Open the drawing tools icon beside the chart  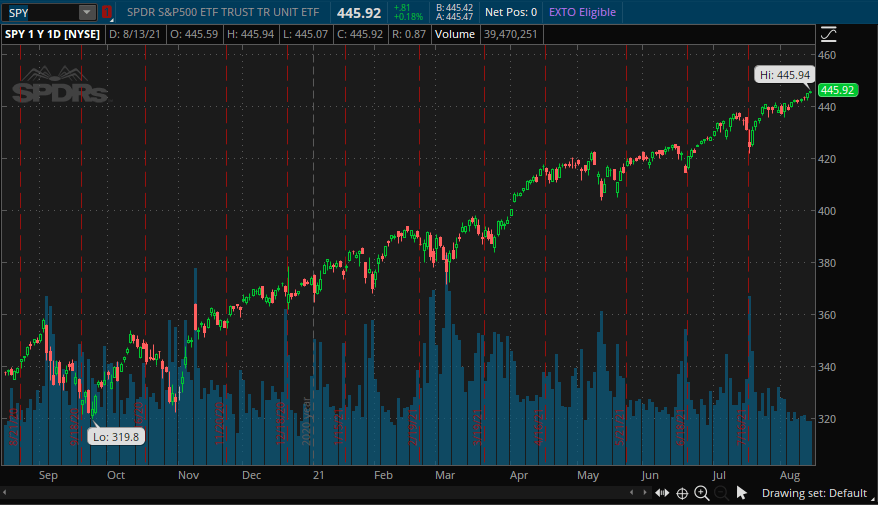[828, 35]
